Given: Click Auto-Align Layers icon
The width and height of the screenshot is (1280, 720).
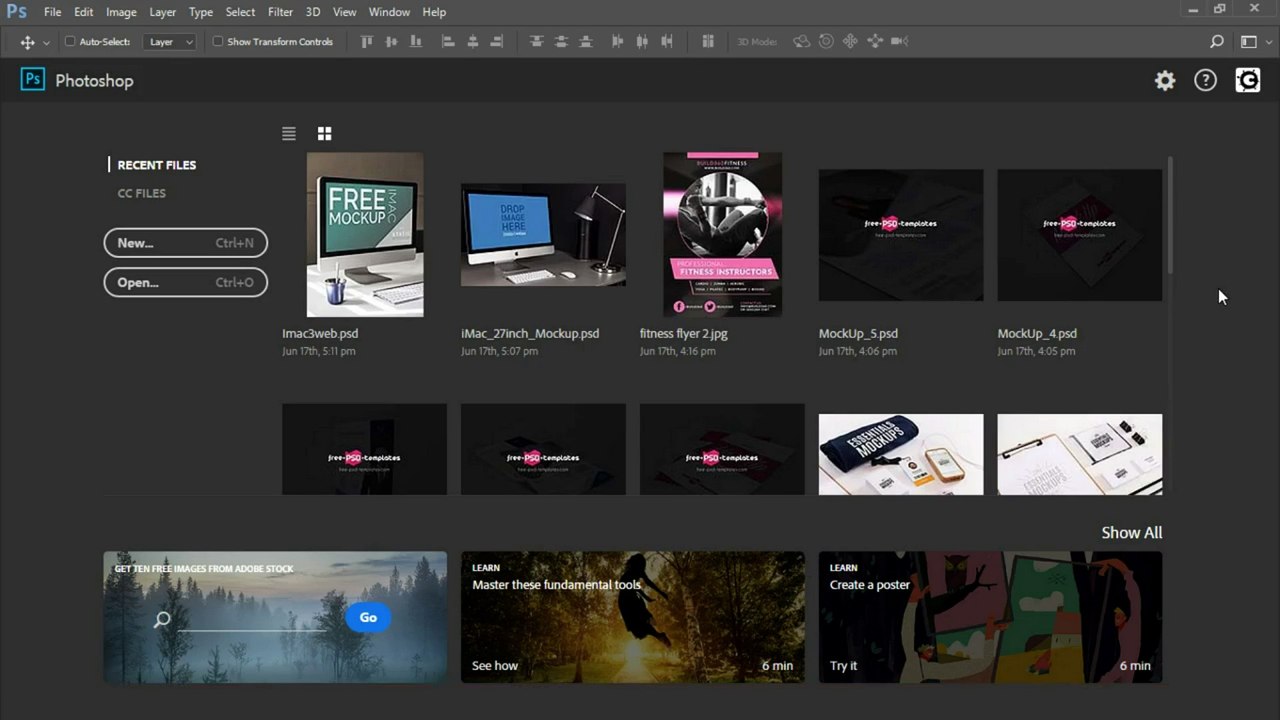Looking at the screenshot, I should pyautogui.click(x=708, y=42).
